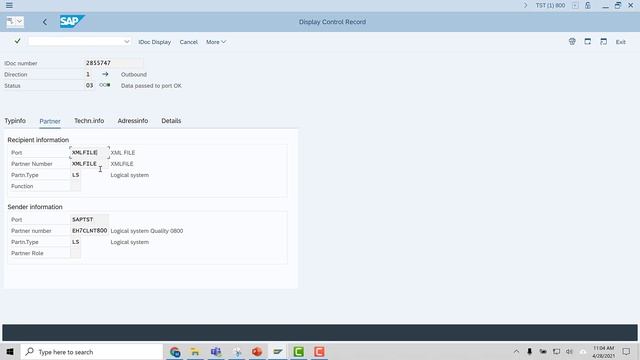640x360 pixels.
Task: Click the generate shortcut window icon
Action: click(603, 42)
